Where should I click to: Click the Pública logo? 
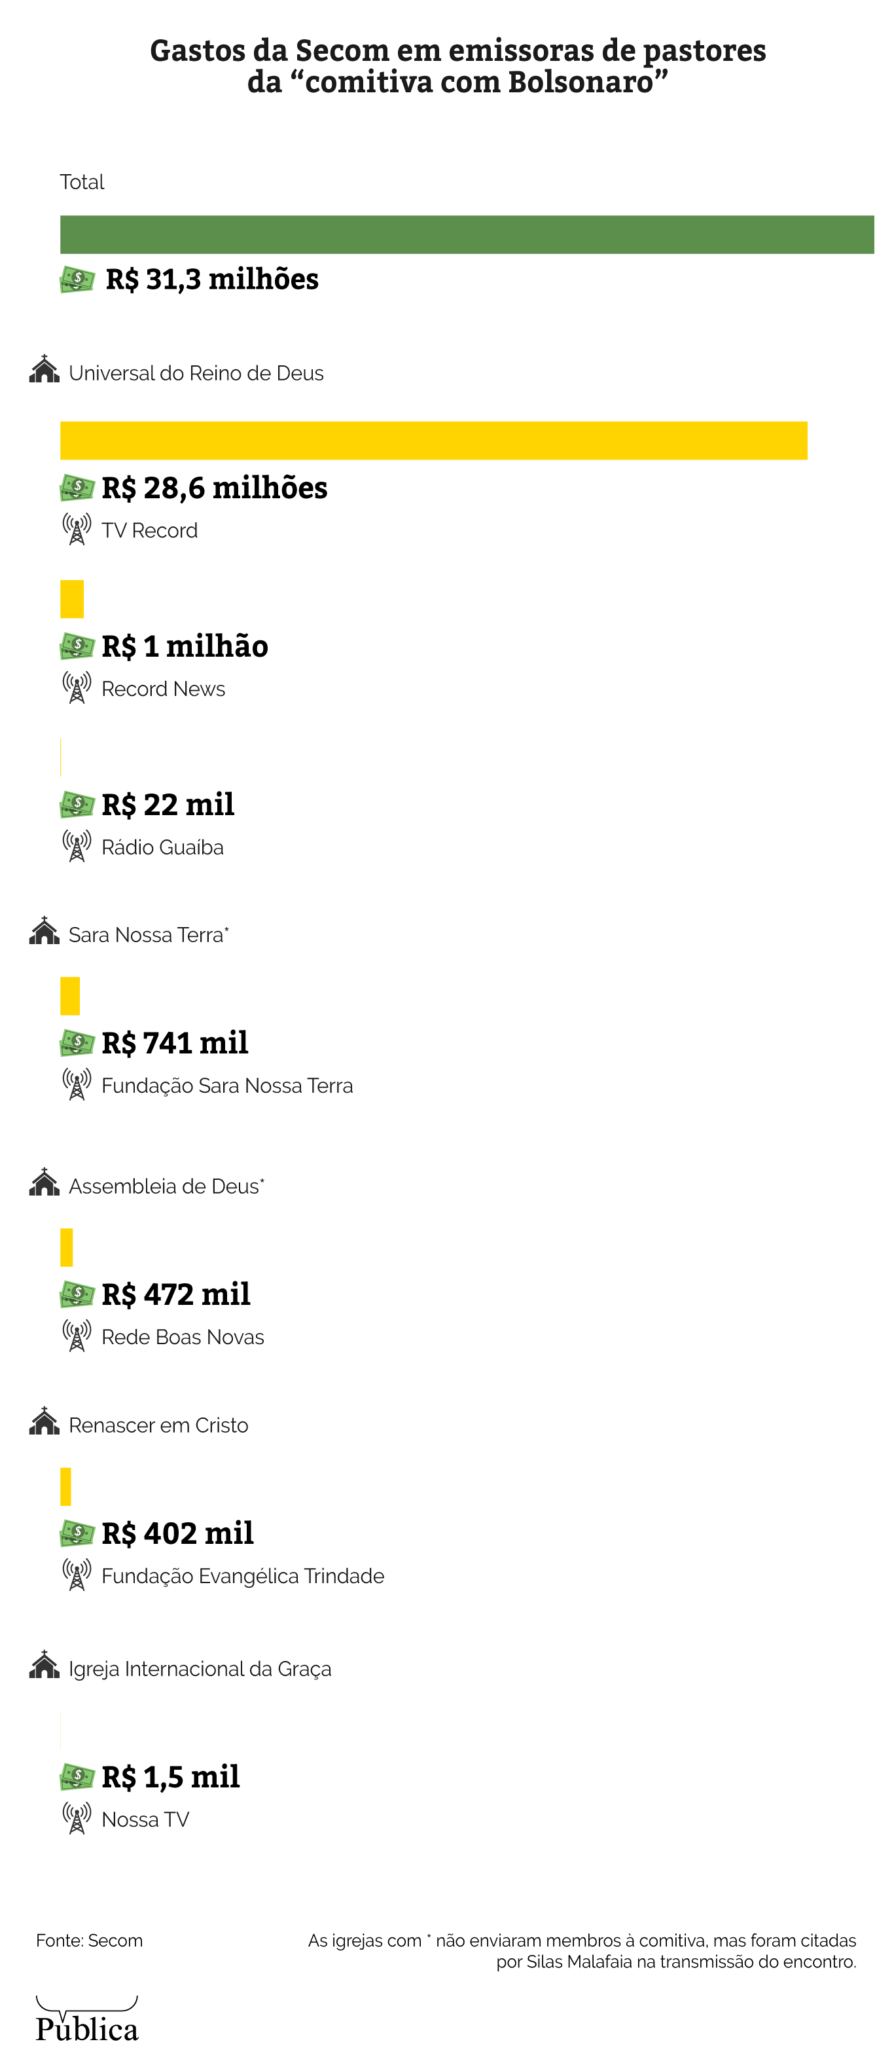click(87, 2020)
